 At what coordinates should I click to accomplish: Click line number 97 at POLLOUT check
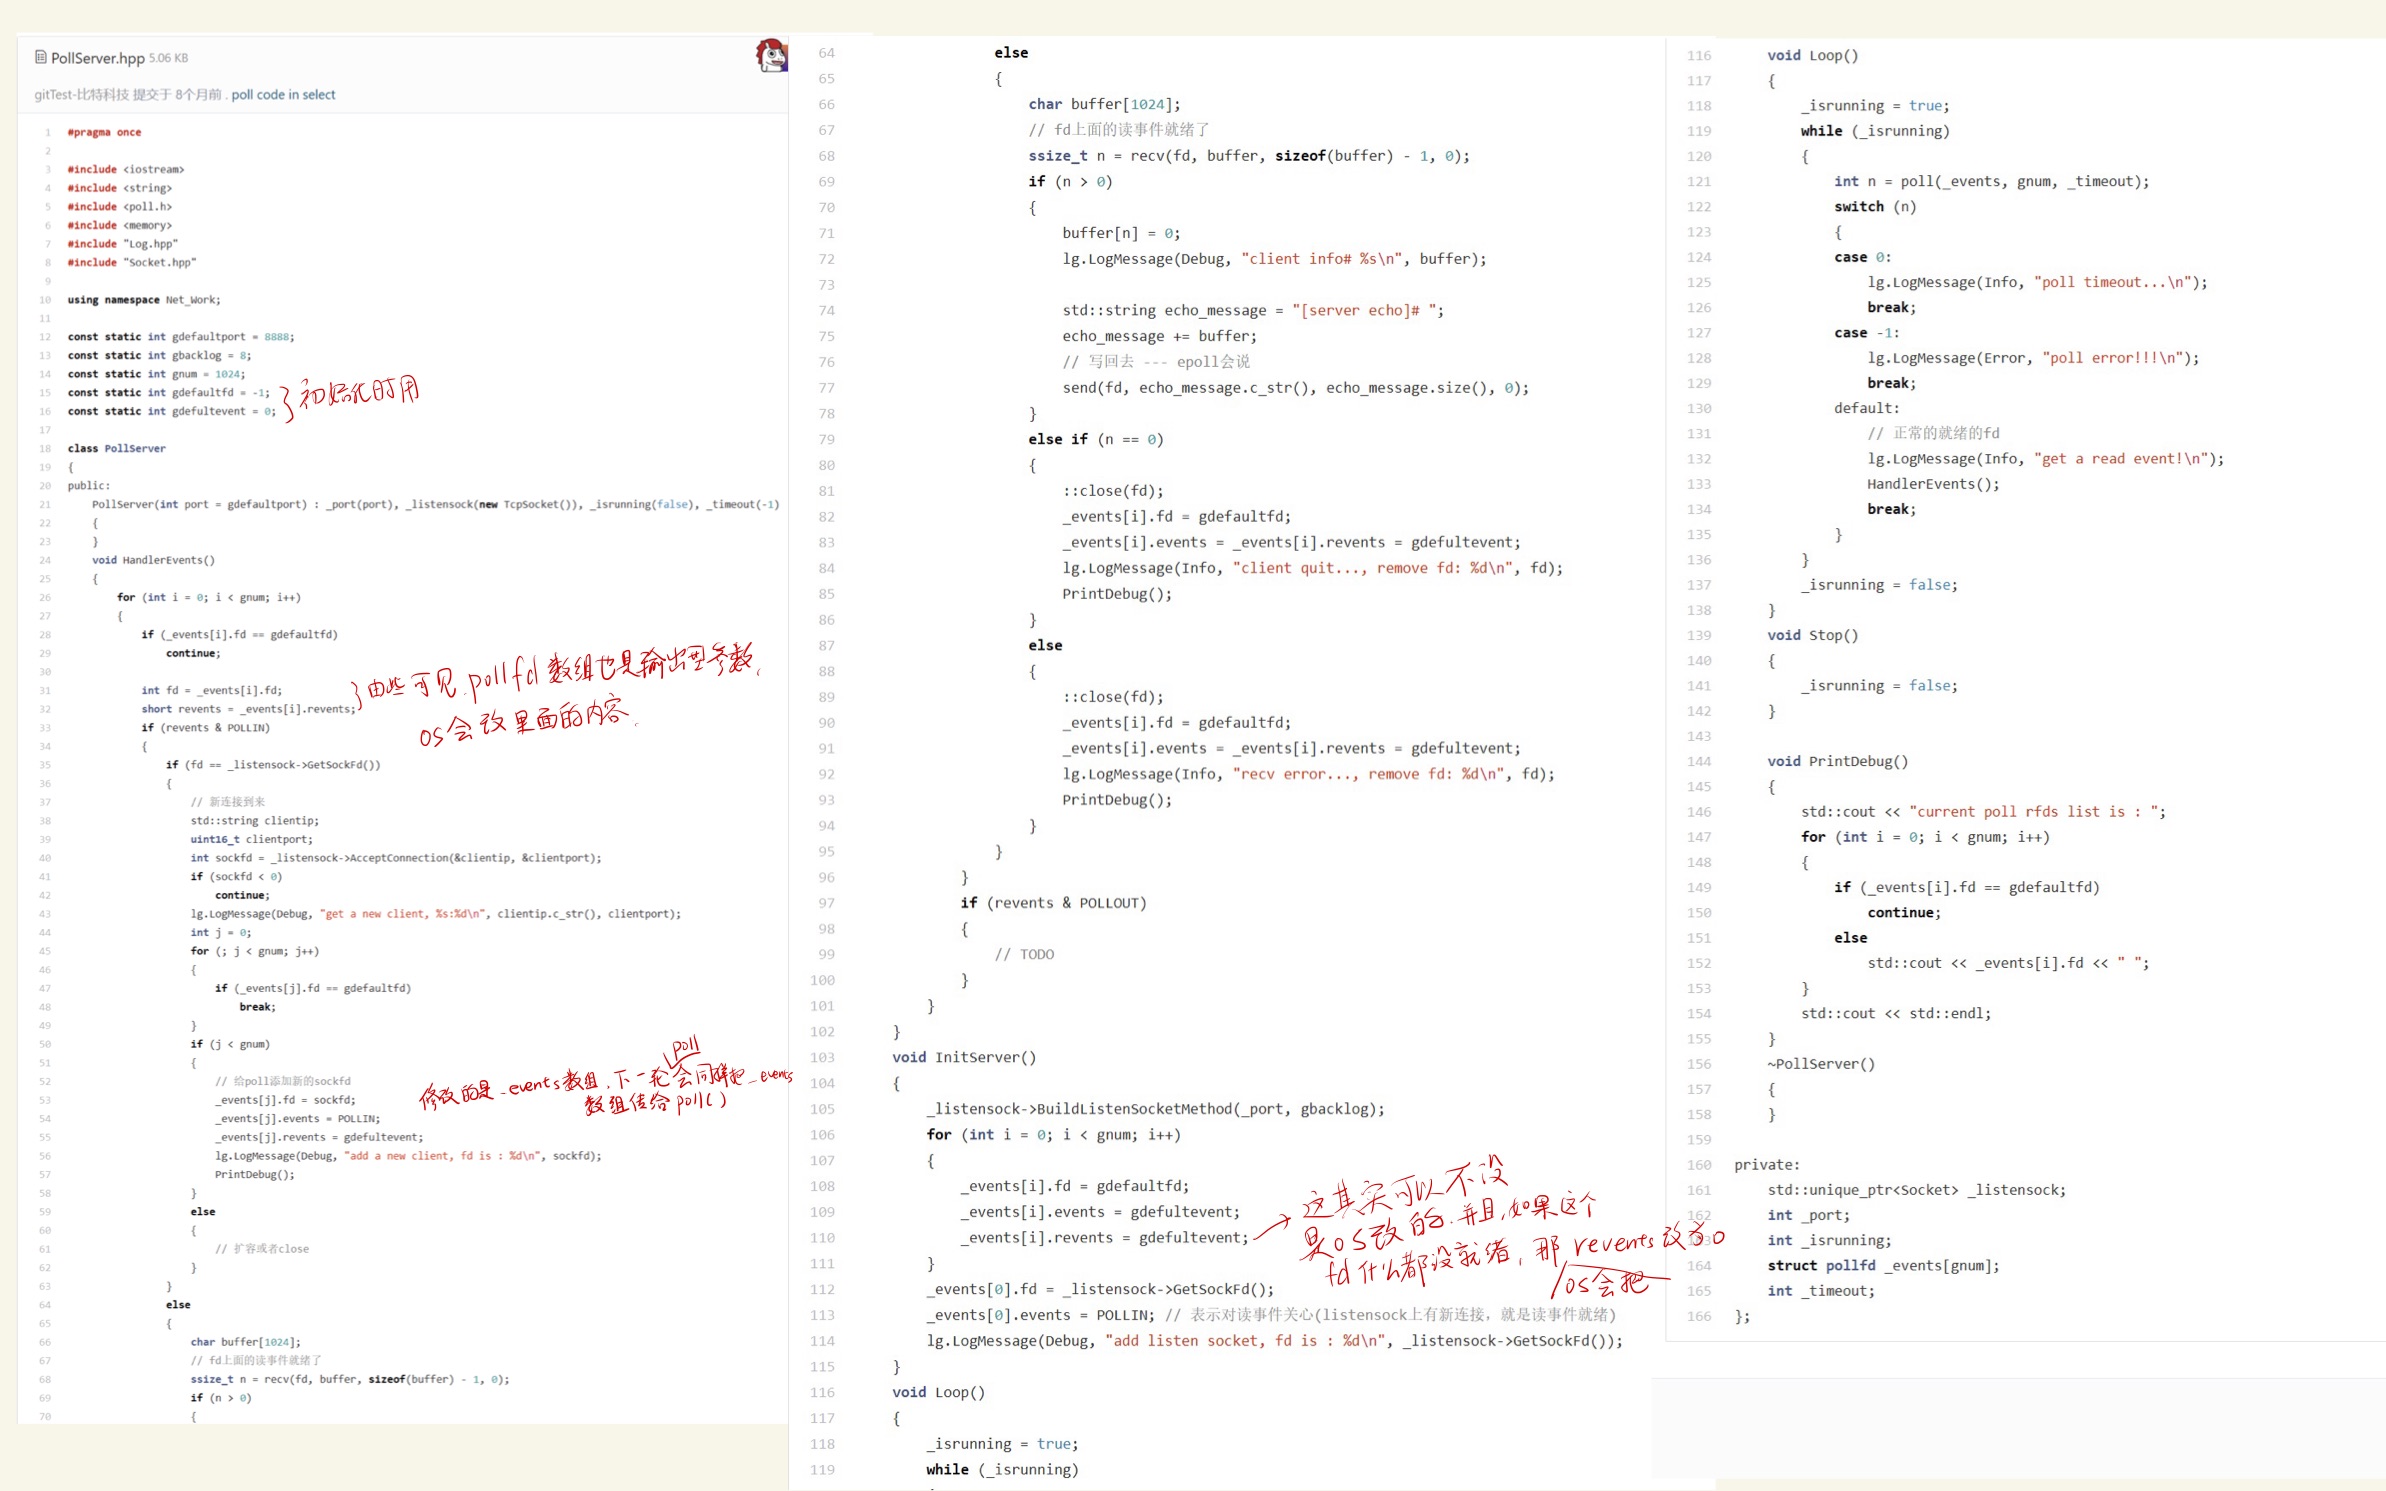[x=826, y=903]
